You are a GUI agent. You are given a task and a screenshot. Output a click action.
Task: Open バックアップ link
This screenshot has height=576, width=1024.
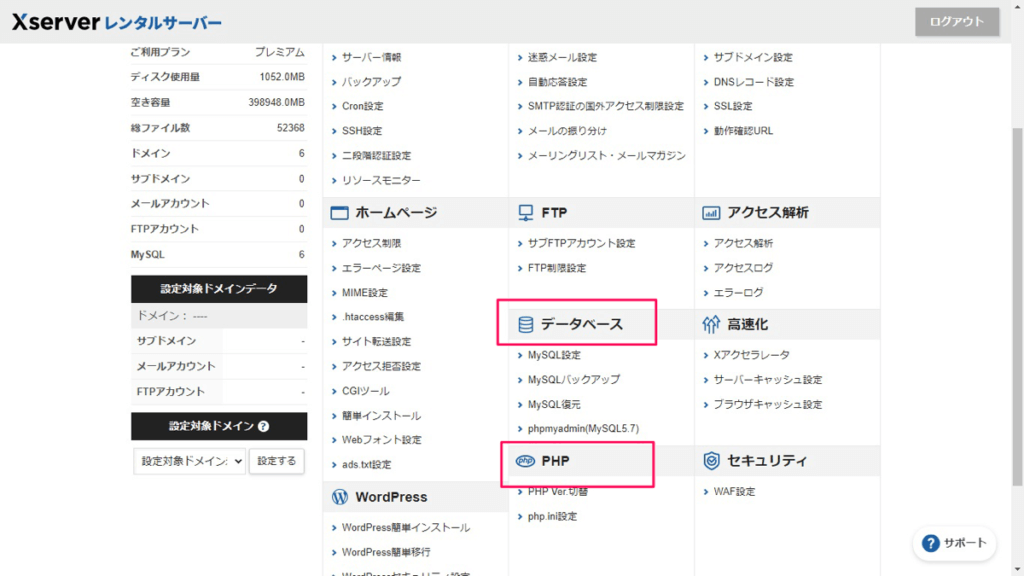[372, 82]
